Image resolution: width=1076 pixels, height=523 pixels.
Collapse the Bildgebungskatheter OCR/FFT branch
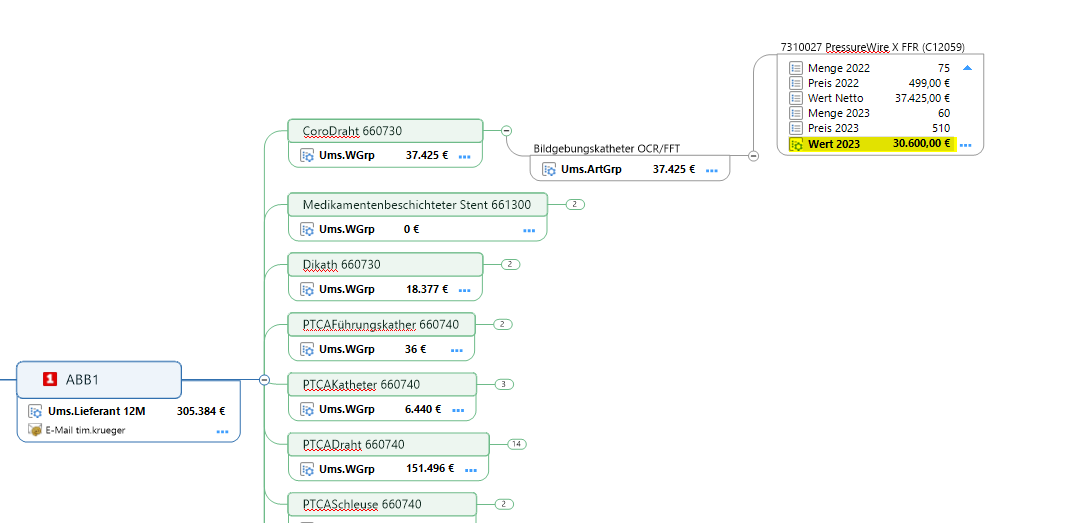pyautogui.click(x=754, y=156)
